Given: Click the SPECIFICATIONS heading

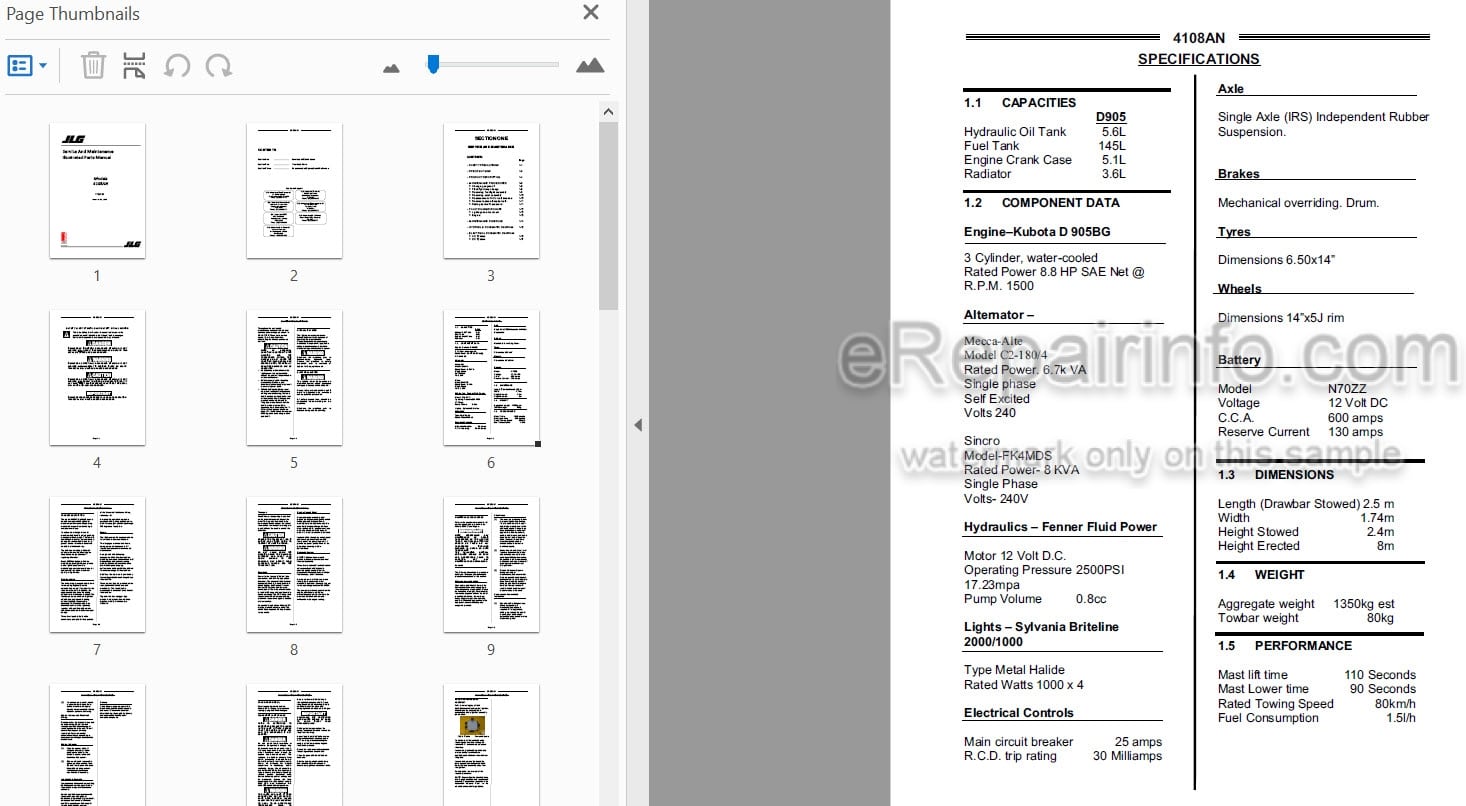Looking at the screenshot, I should (x=1198, y=59).
